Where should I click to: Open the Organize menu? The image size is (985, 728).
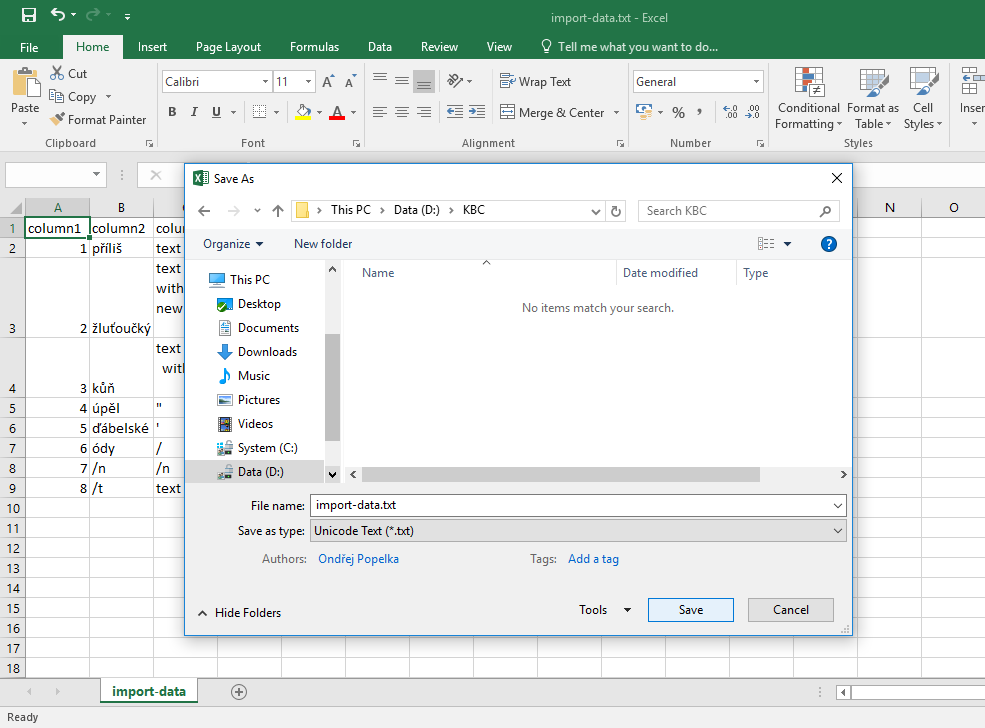[x=233, y=244]
